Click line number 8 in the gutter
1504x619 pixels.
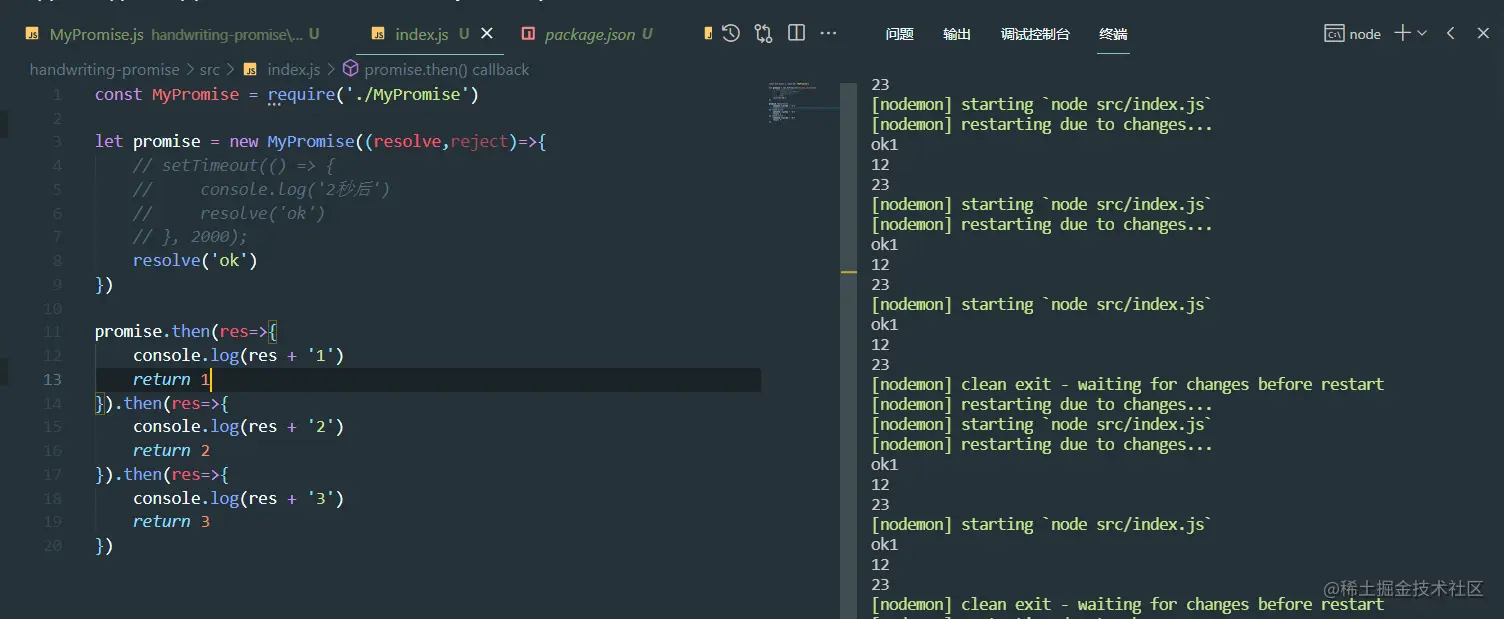tap(57, 260)
